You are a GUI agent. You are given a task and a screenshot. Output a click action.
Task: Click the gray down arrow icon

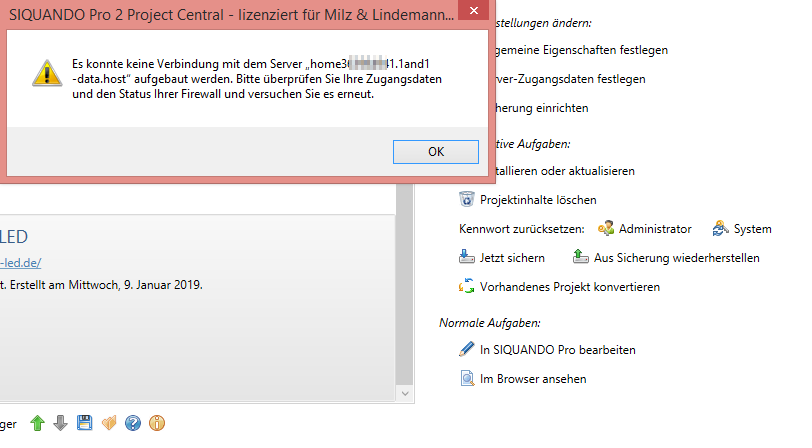(61, 424)
